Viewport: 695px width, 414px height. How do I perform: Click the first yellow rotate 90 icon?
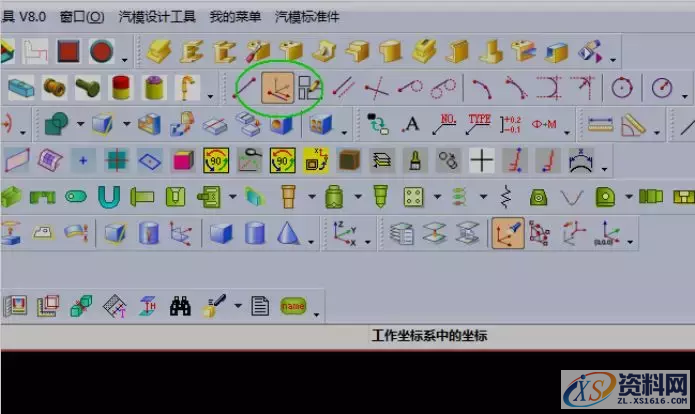tap(216, 160)
